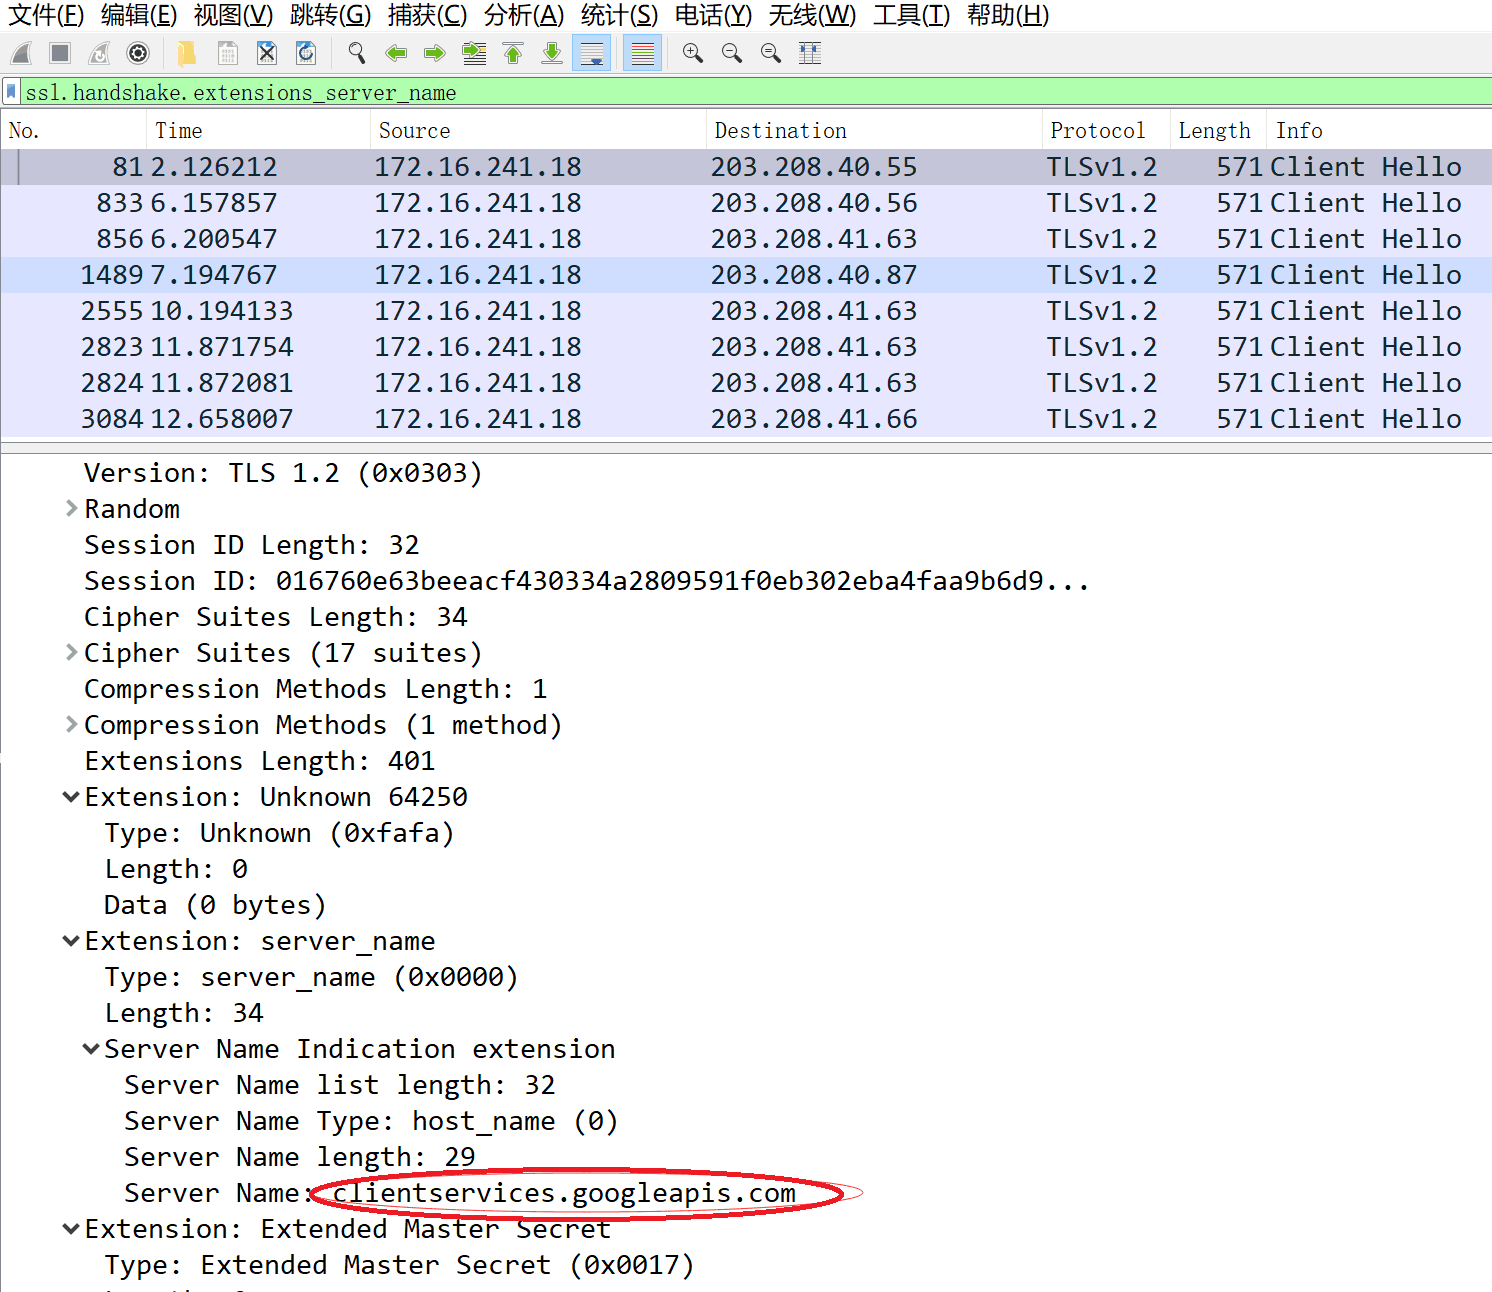Screen dimensions: 1492x1292
Task: Click the resize columns icon
Action: coord(810,53)
